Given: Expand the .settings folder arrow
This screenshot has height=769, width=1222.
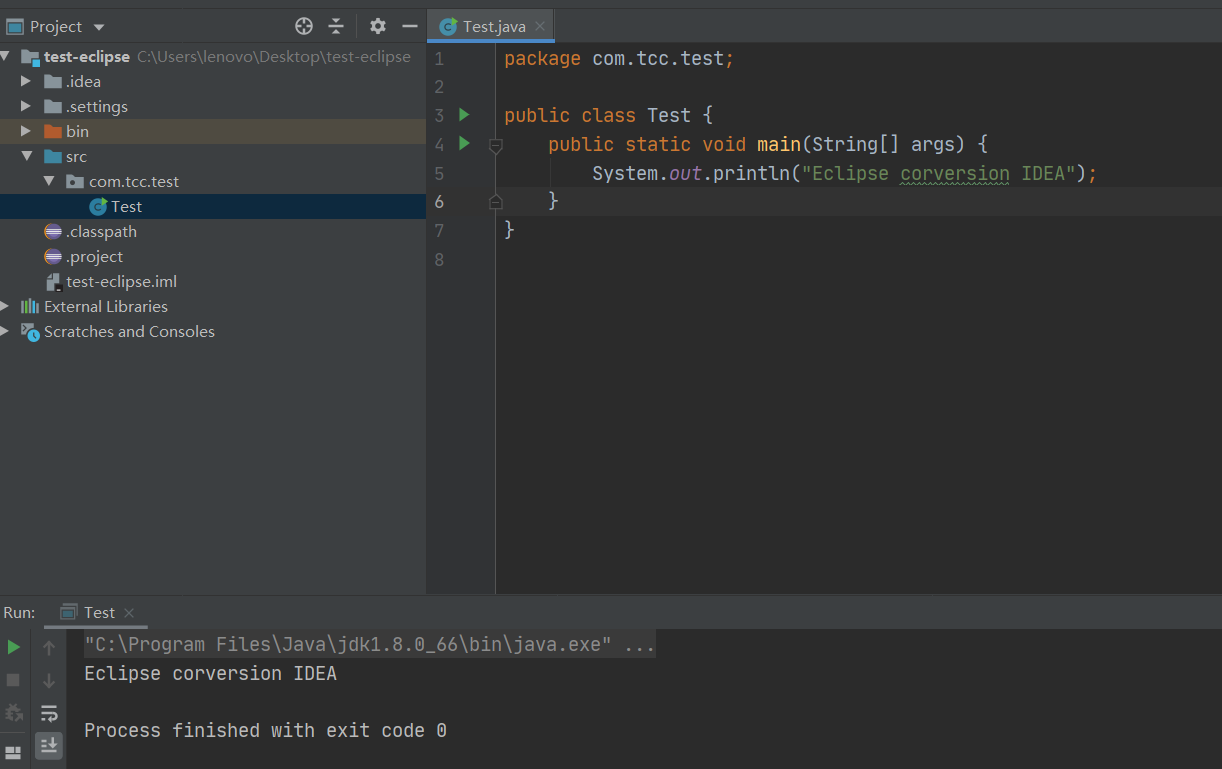Looking at the screenshot, I should [x=26, y=106].
